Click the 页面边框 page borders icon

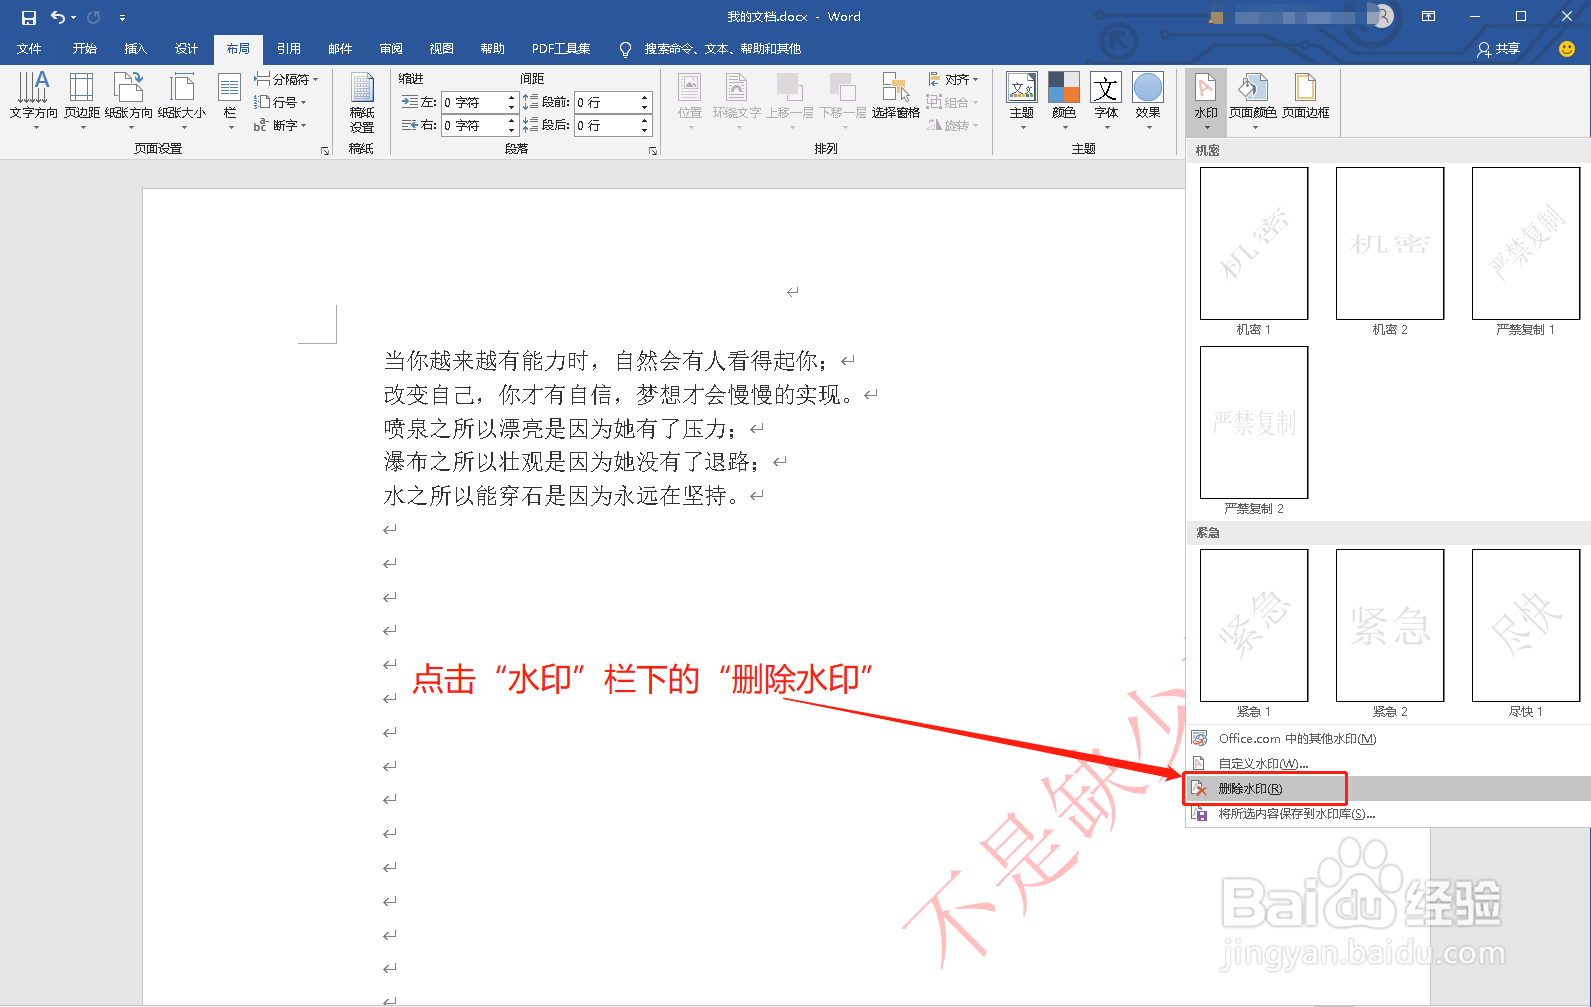pos(1306,97)
